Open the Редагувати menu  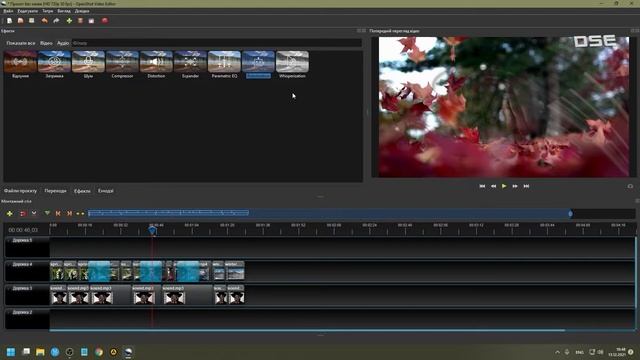click(x=28, y=11)
